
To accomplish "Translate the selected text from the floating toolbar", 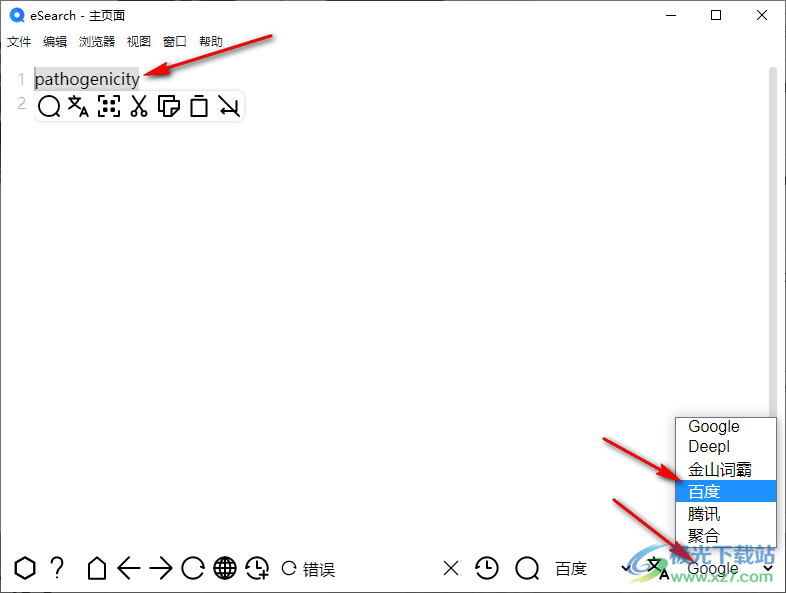I will [x=78, y=106].
